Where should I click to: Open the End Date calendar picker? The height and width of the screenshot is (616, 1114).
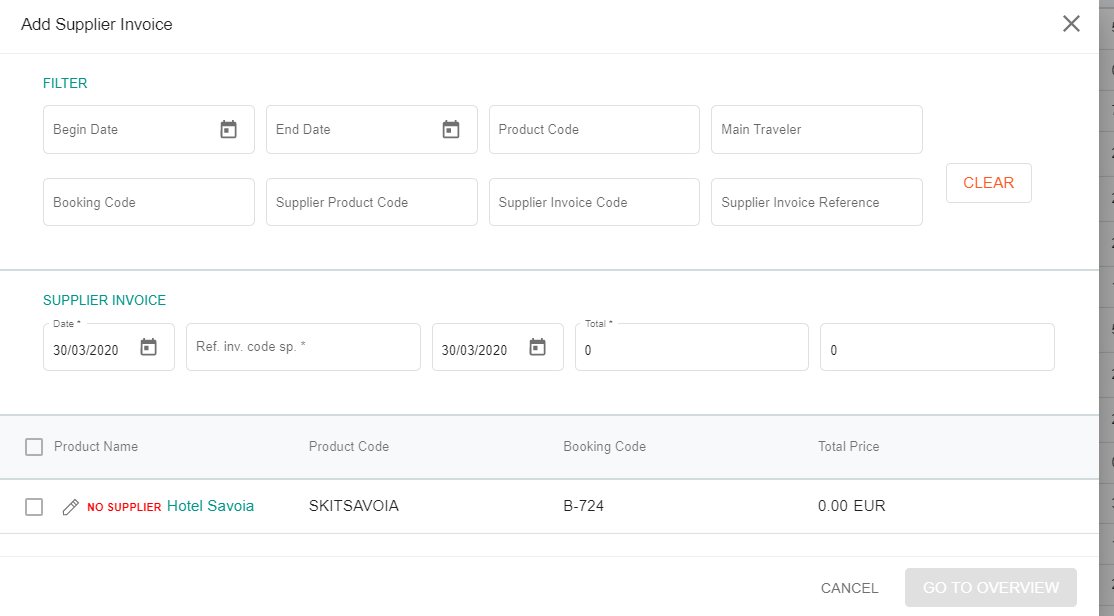(x=451, y=129)
